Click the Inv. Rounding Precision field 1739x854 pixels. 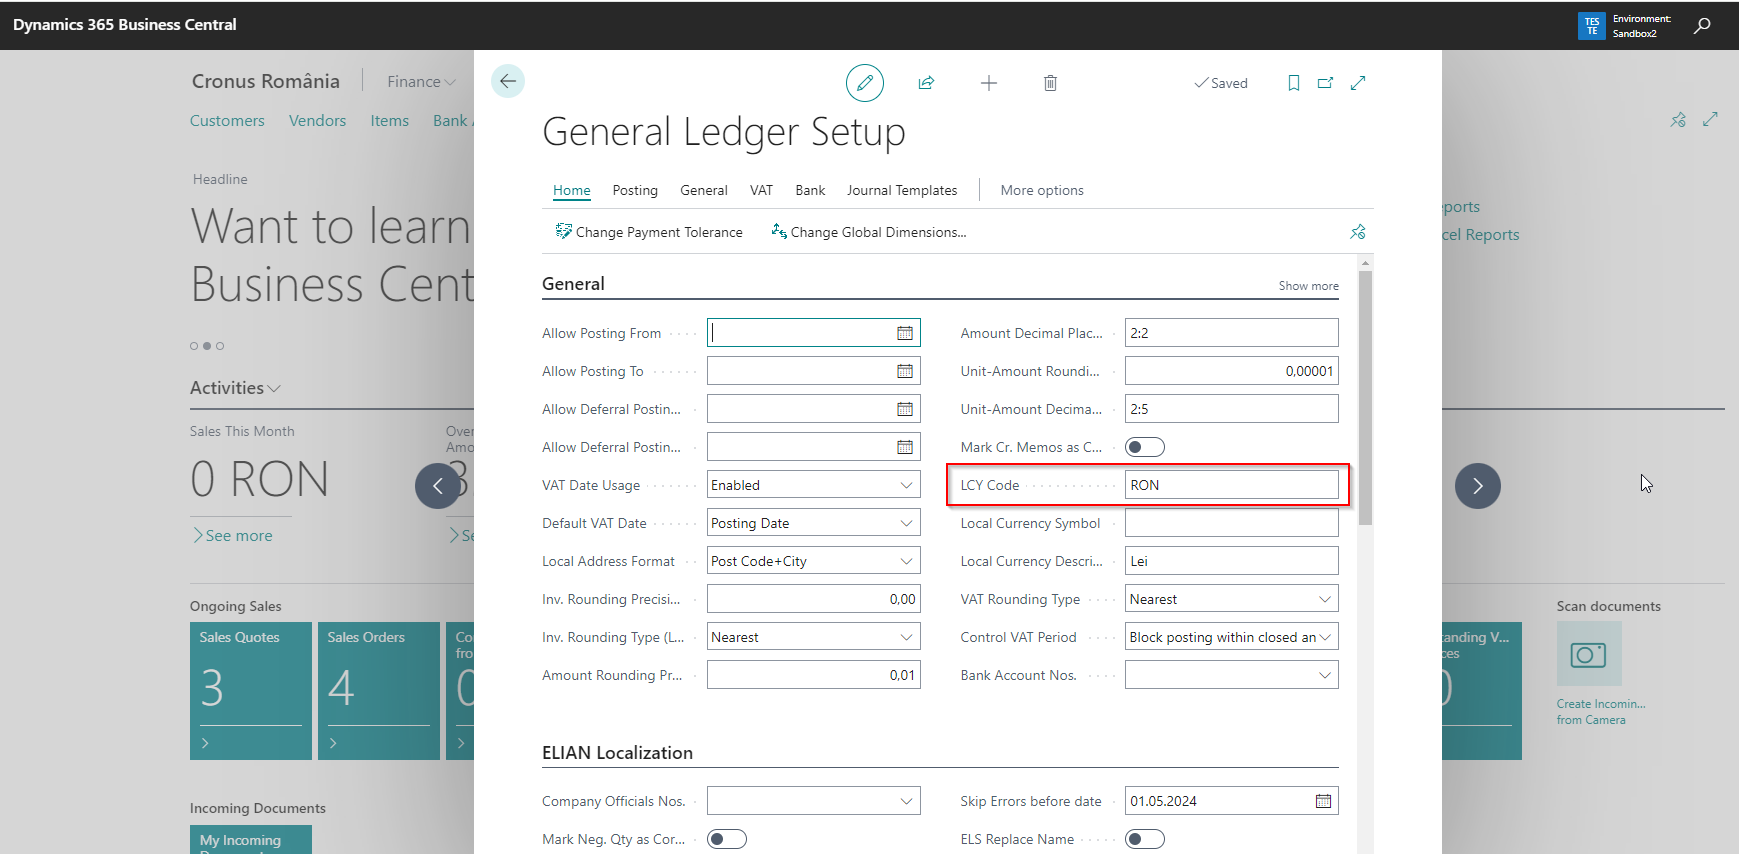pos(814,599)
